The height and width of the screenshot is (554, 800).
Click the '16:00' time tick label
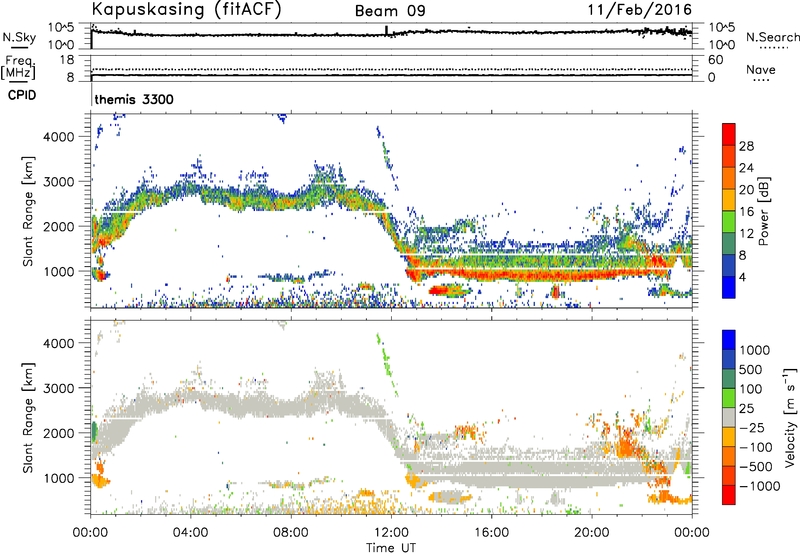[491, 533]
